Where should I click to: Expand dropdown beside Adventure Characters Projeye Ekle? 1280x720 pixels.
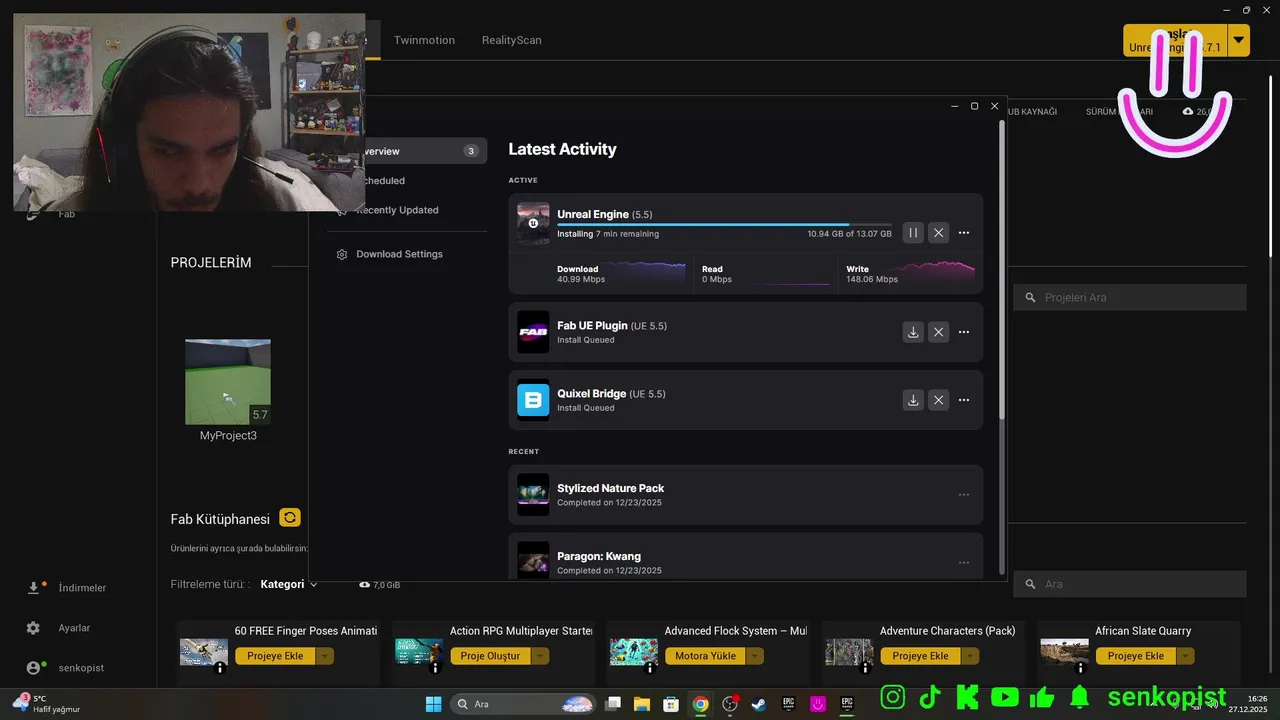pyautogui.click(x=970, y=656)
